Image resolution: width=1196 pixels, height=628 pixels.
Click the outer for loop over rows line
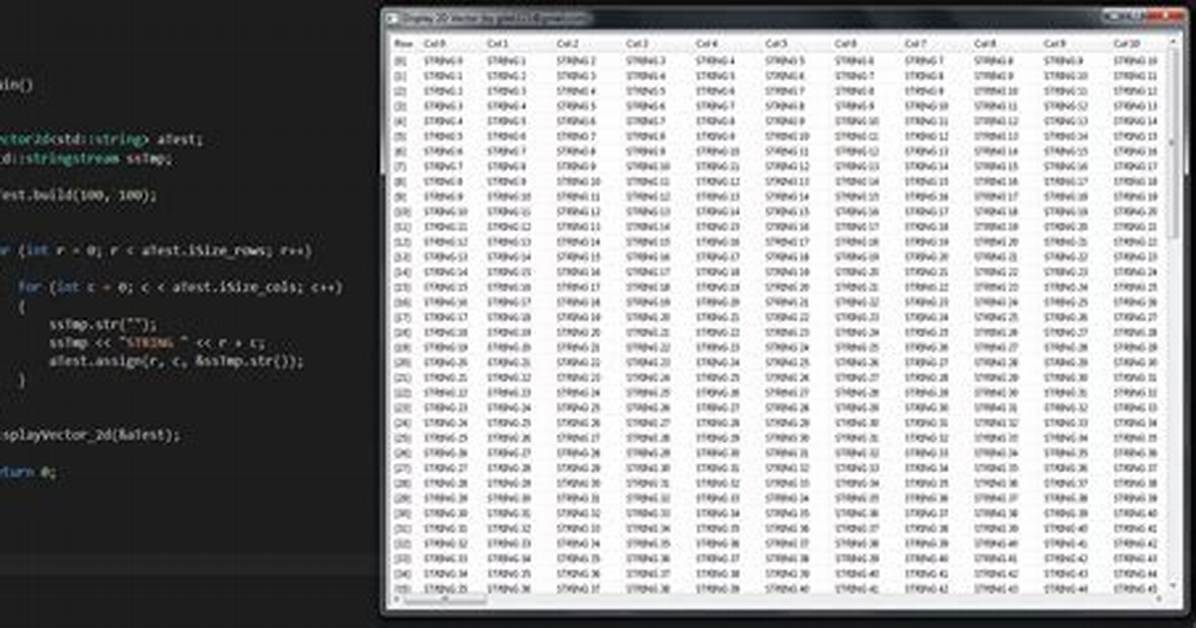click(156, 250)
